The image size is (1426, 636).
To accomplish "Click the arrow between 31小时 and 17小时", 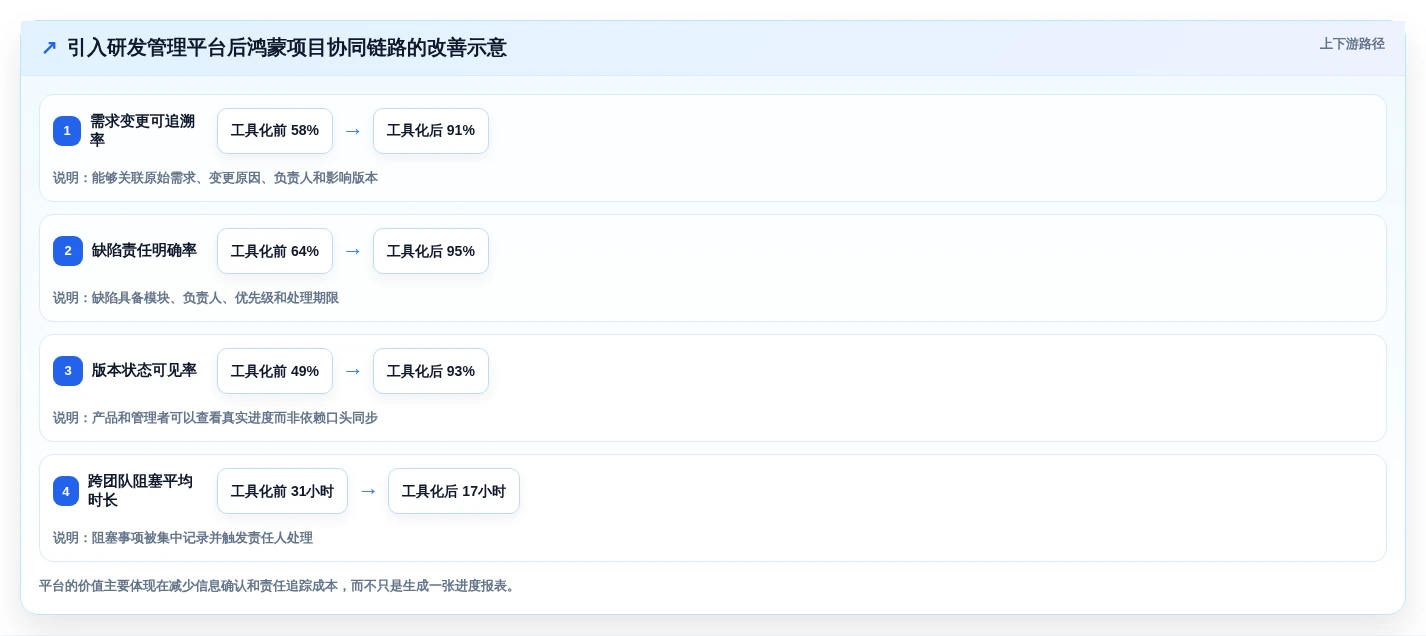I will [368, 491].
